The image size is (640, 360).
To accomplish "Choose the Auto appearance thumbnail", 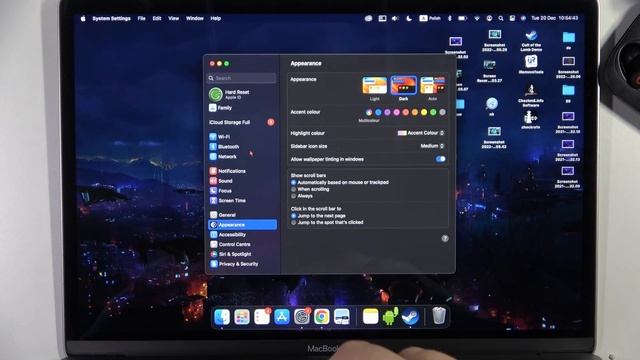I will click(x=433, y=86).
